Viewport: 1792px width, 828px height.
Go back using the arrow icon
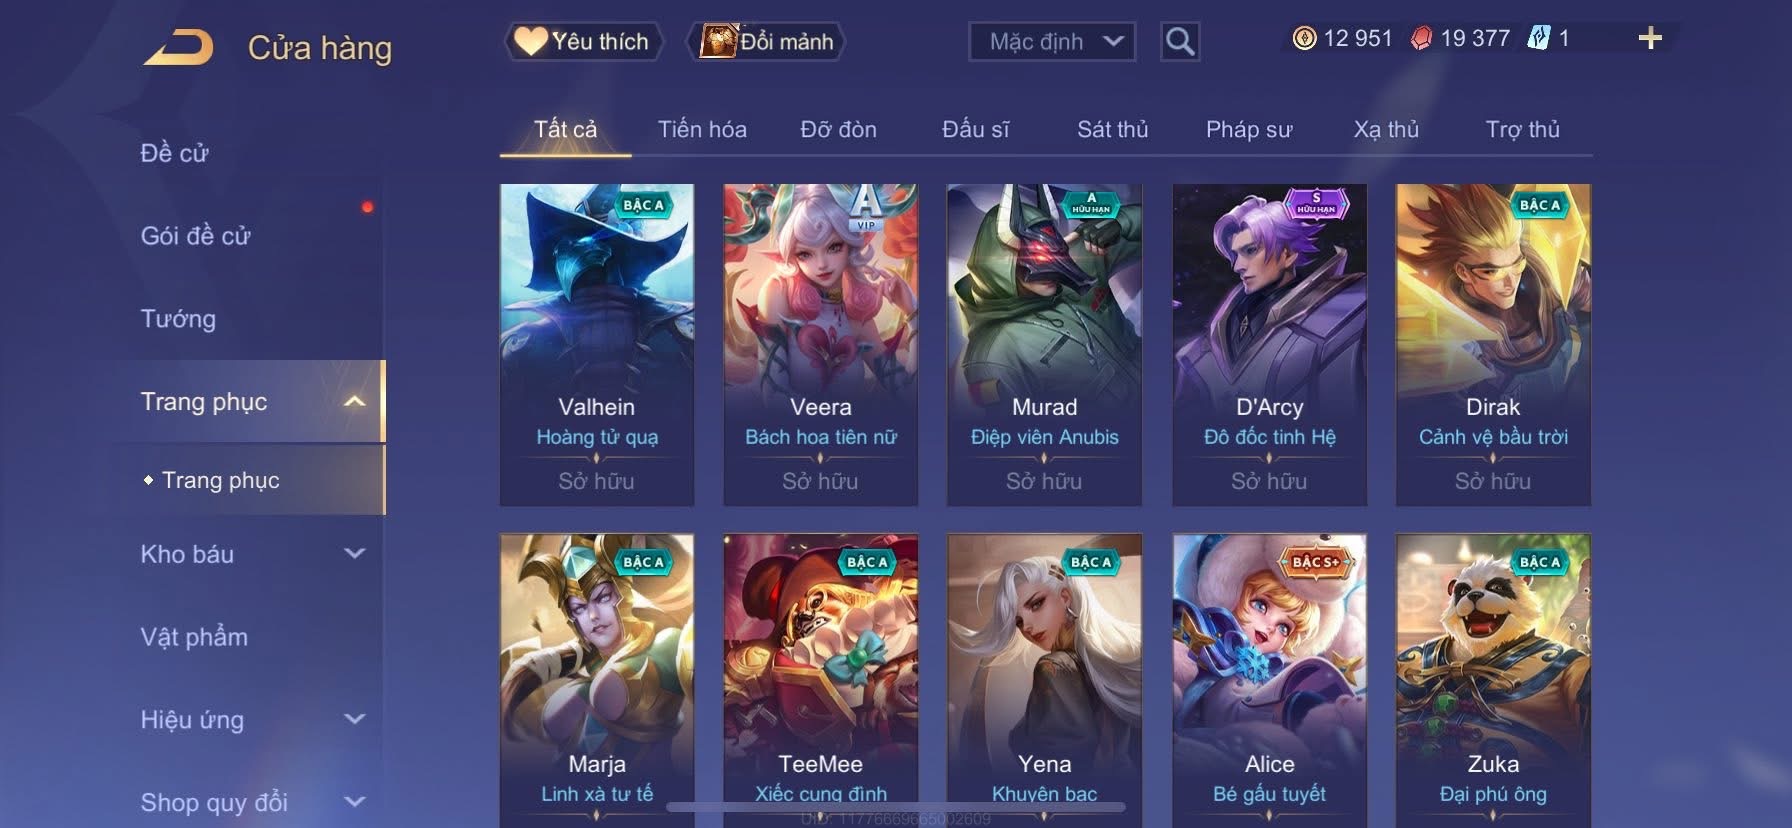[x=179, y=47]
